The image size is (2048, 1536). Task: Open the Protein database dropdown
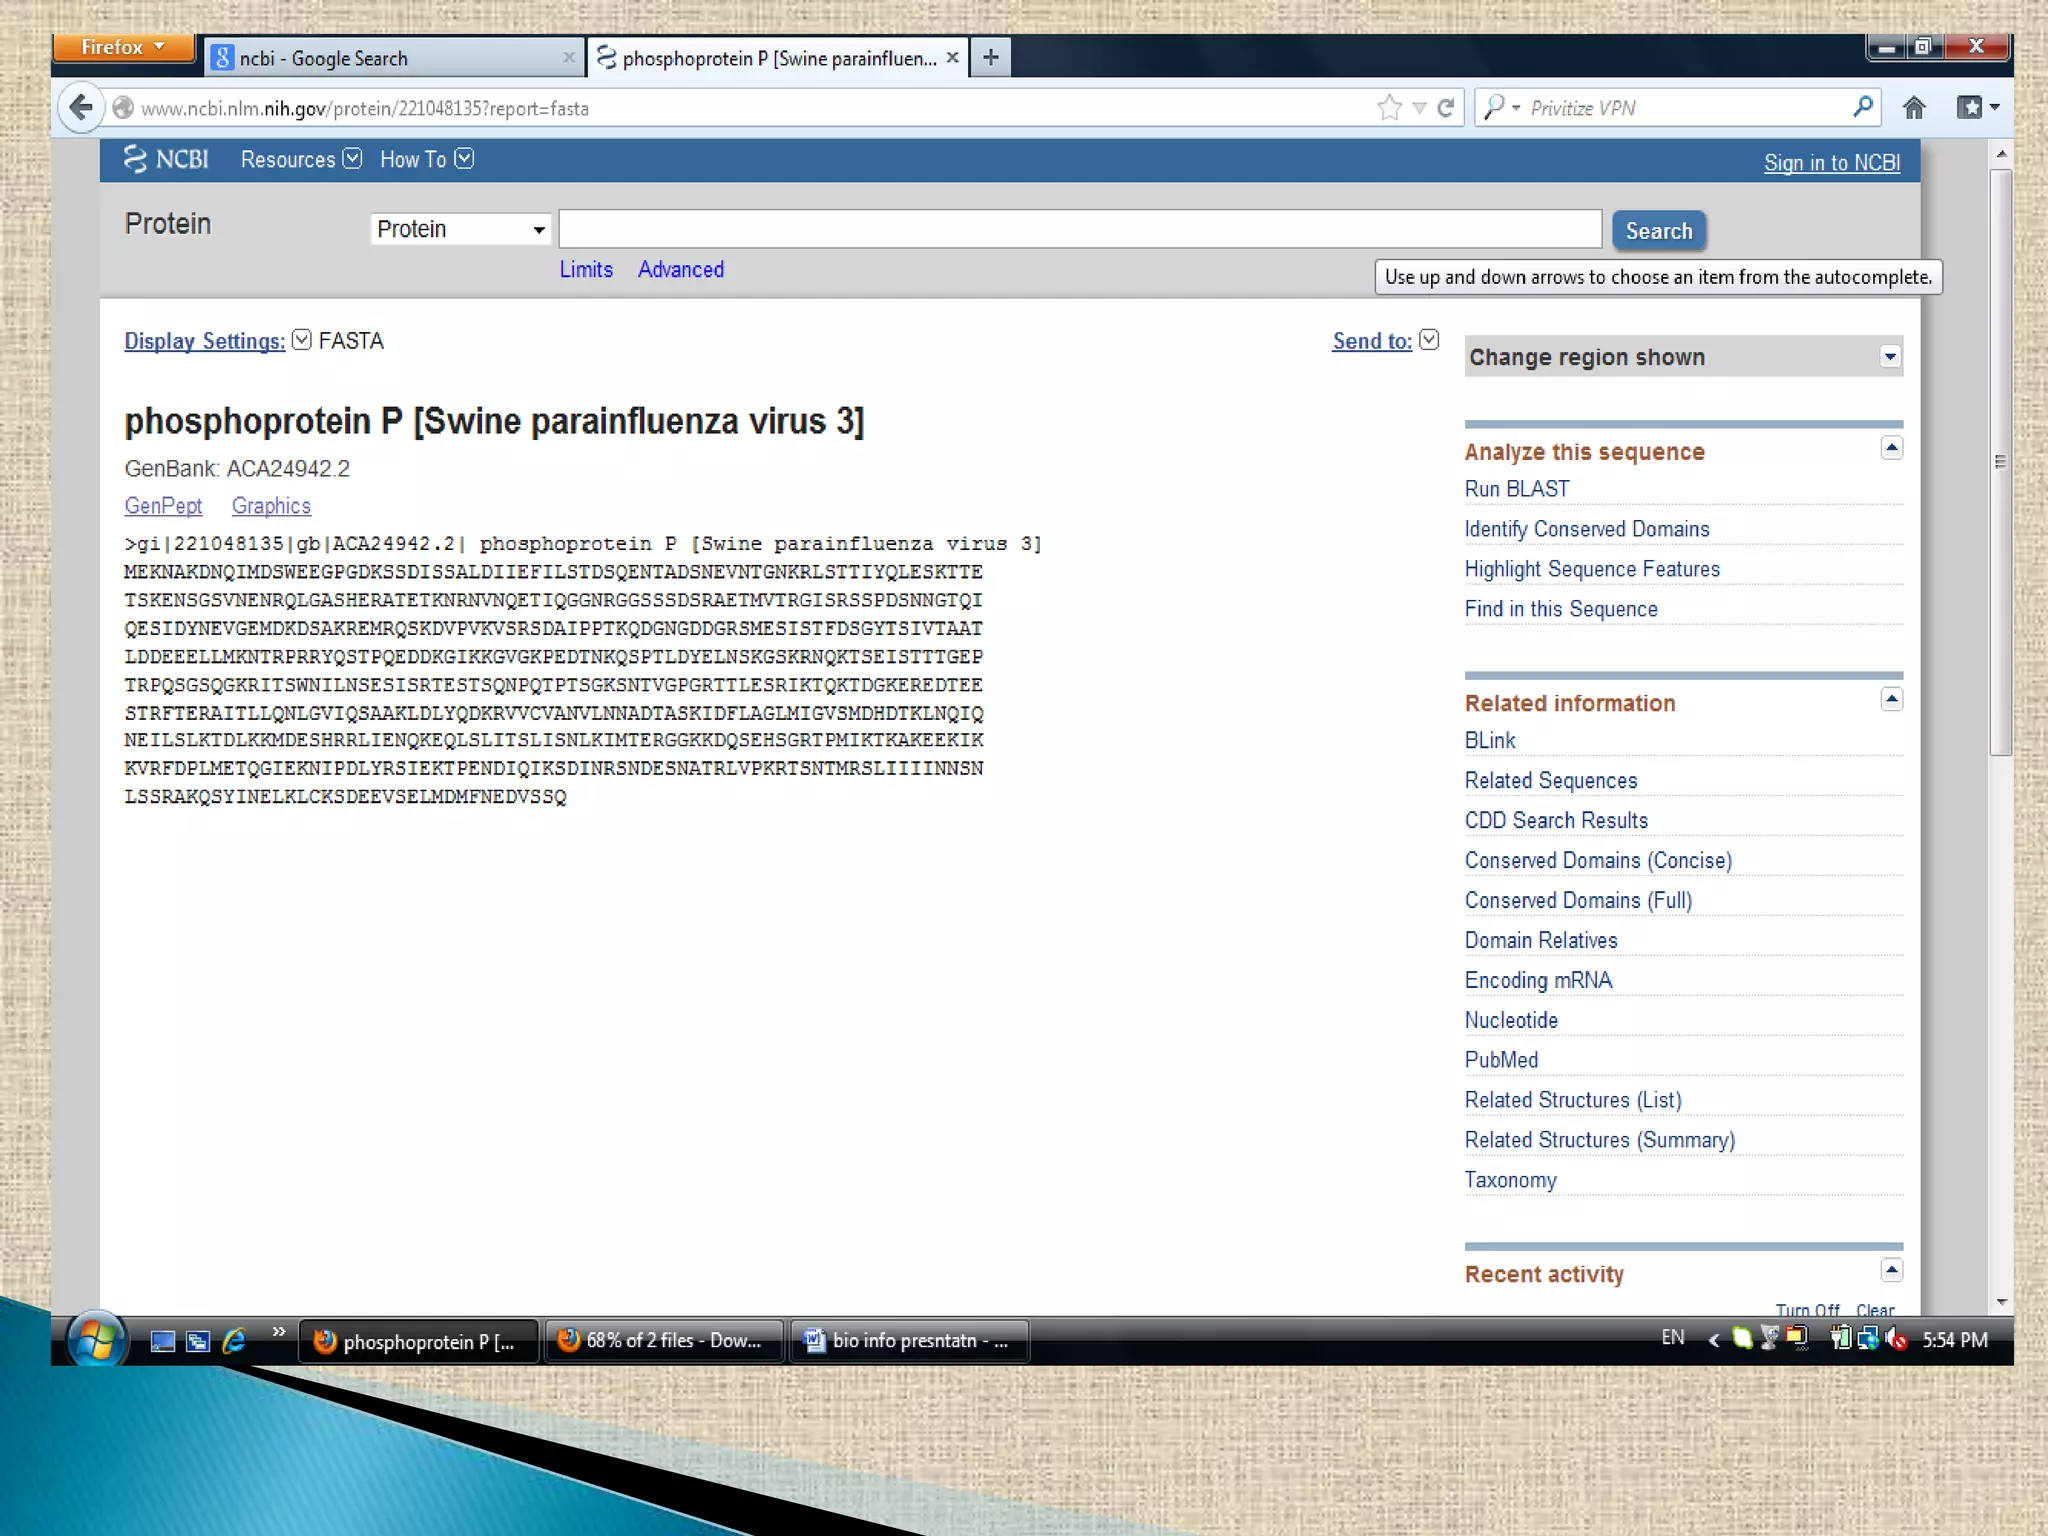pos(460,229)
